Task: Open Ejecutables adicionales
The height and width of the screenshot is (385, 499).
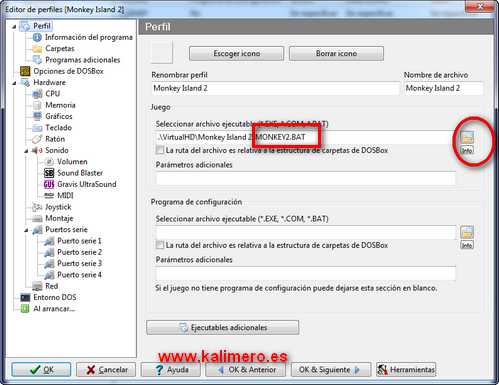Action: 223,328
